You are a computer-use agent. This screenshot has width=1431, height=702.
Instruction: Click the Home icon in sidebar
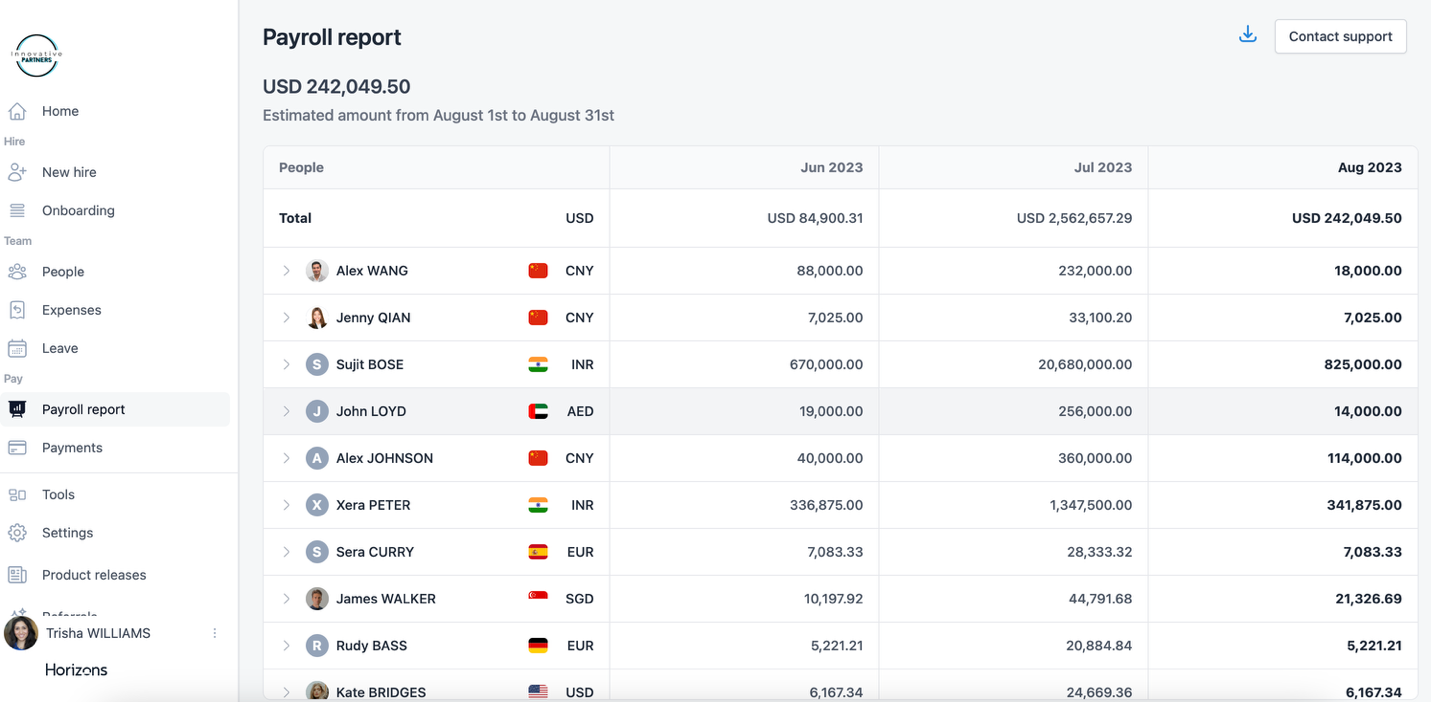17,111
